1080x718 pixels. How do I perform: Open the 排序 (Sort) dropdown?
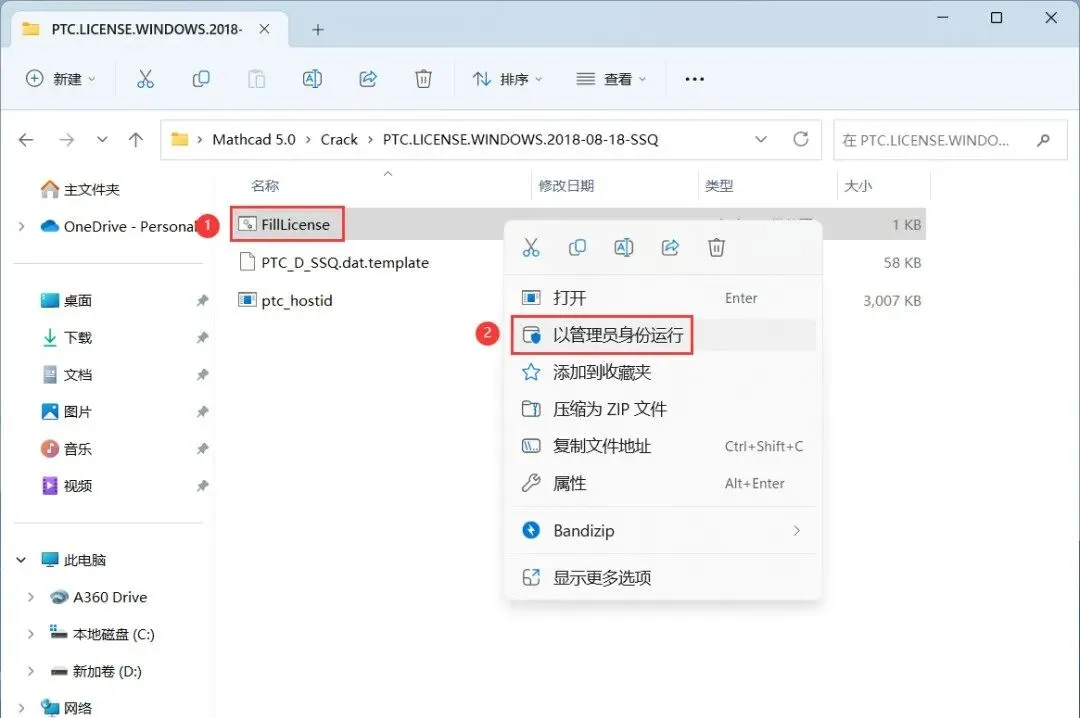pos(508,79)
